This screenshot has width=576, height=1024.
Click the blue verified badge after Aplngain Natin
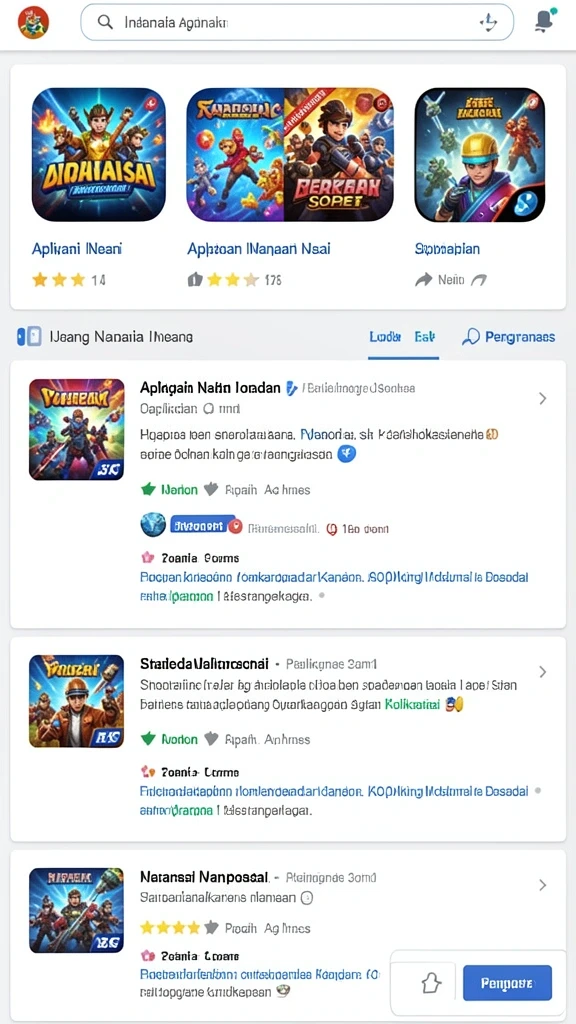click(x=291, y=388)
